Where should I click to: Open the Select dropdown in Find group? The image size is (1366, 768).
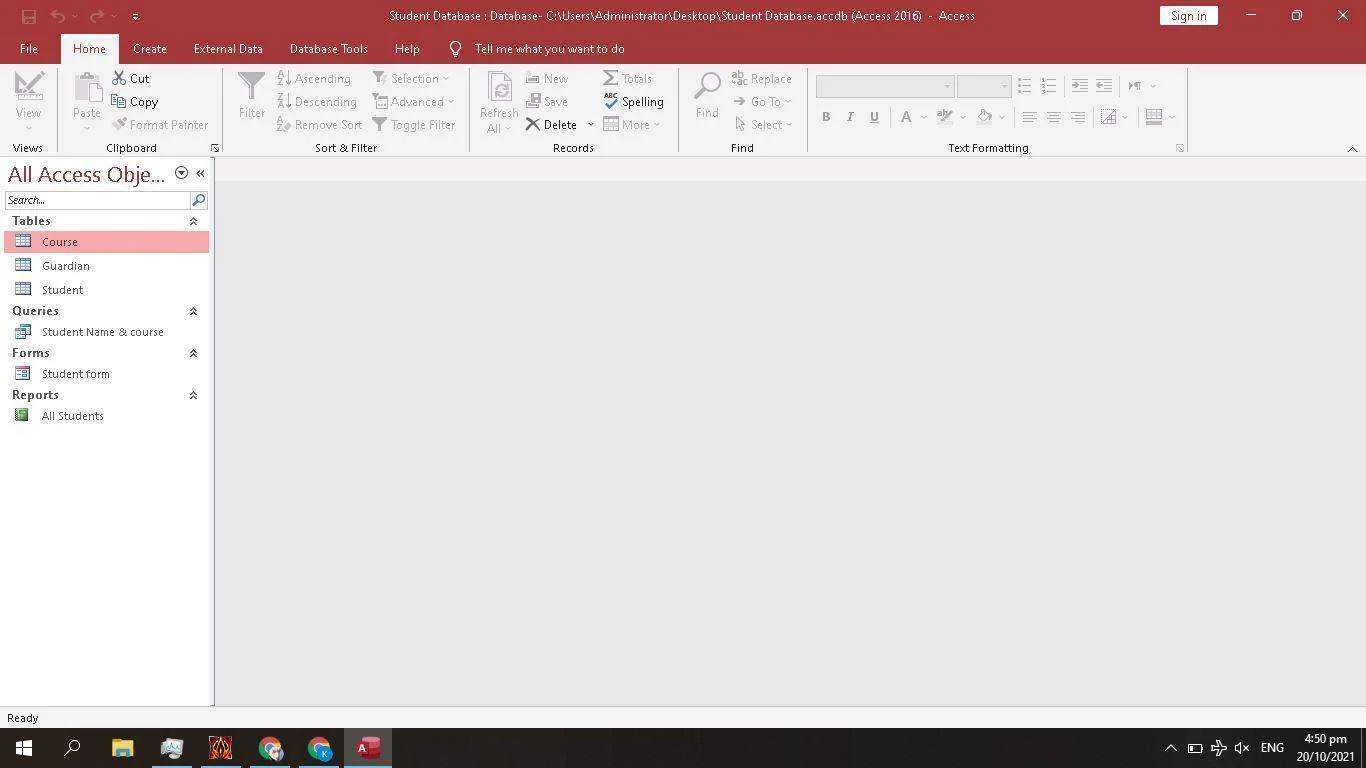(763, 124)
